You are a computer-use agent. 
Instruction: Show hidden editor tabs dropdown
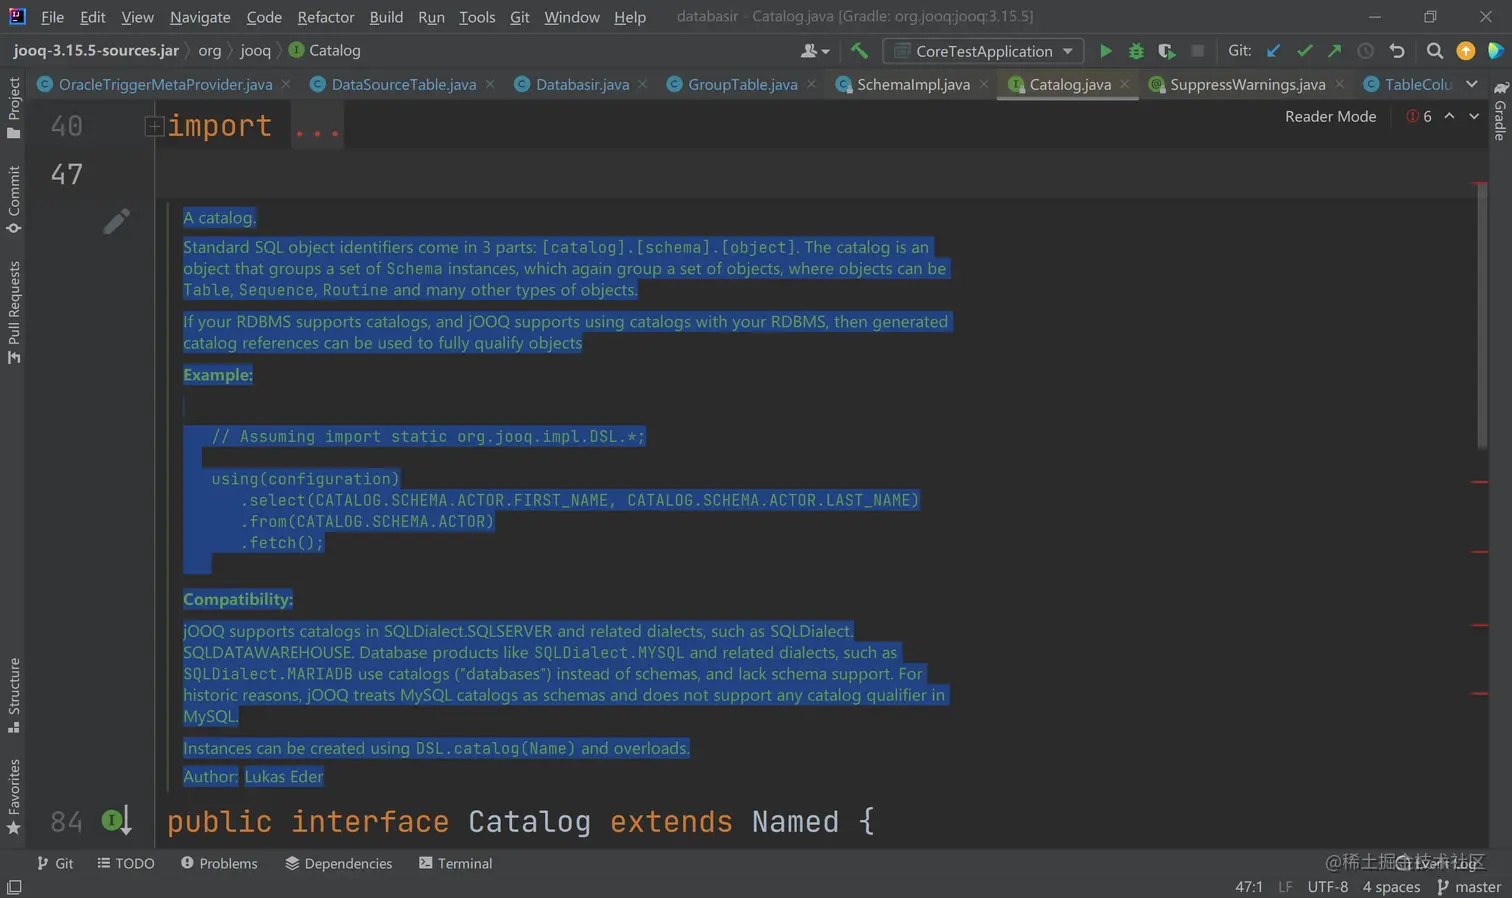1472,84
